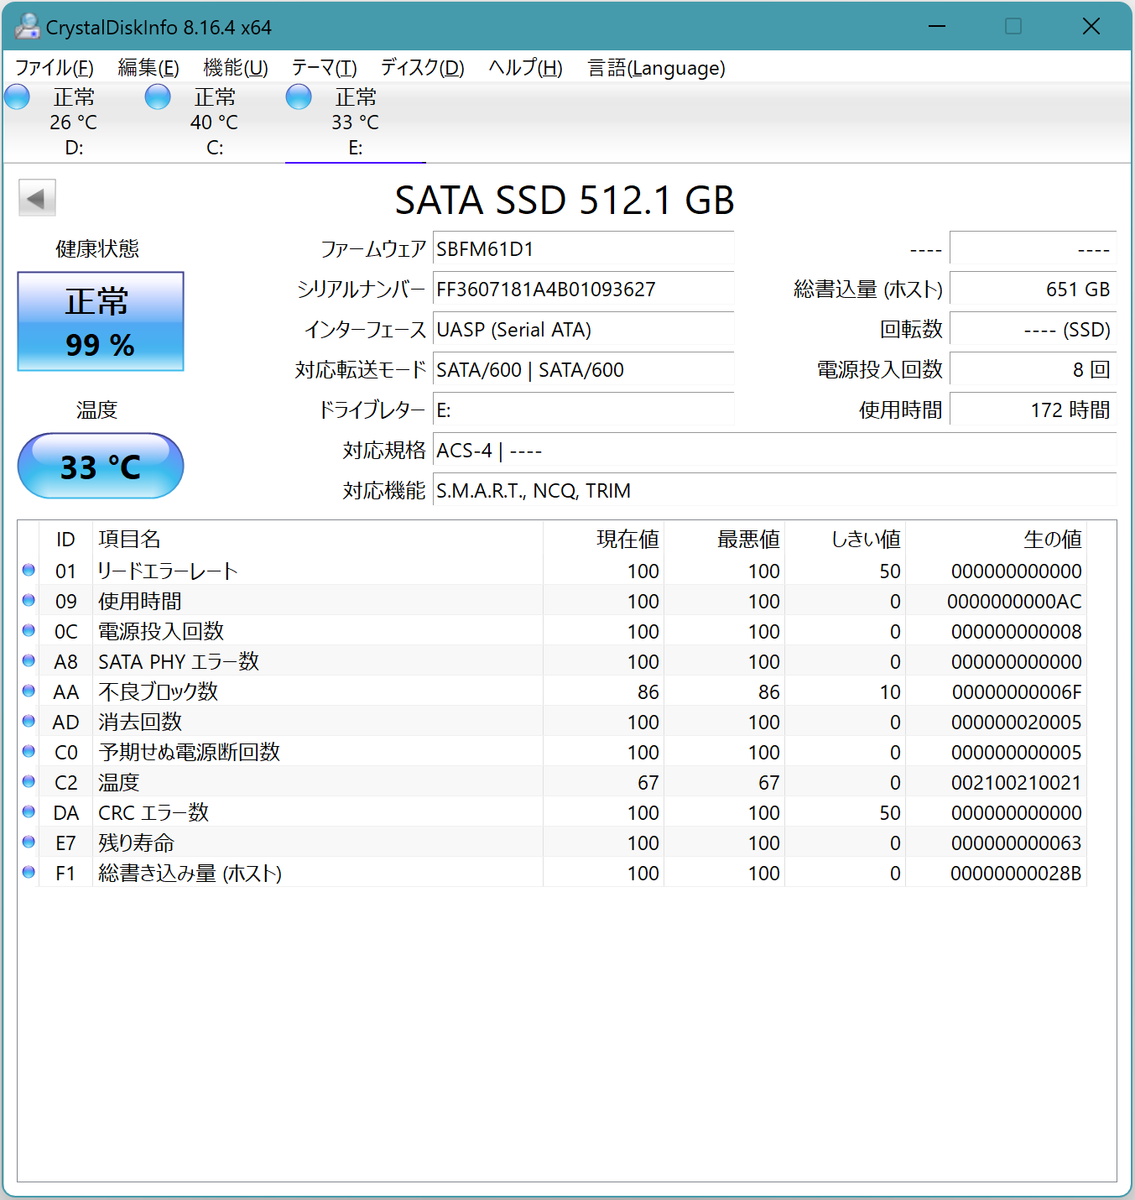The height and width of the screenshot is (1200, 1135).
Task: Click raw value 000000000063 in 残り寿命 row
Action: (x=1016, y=843)
